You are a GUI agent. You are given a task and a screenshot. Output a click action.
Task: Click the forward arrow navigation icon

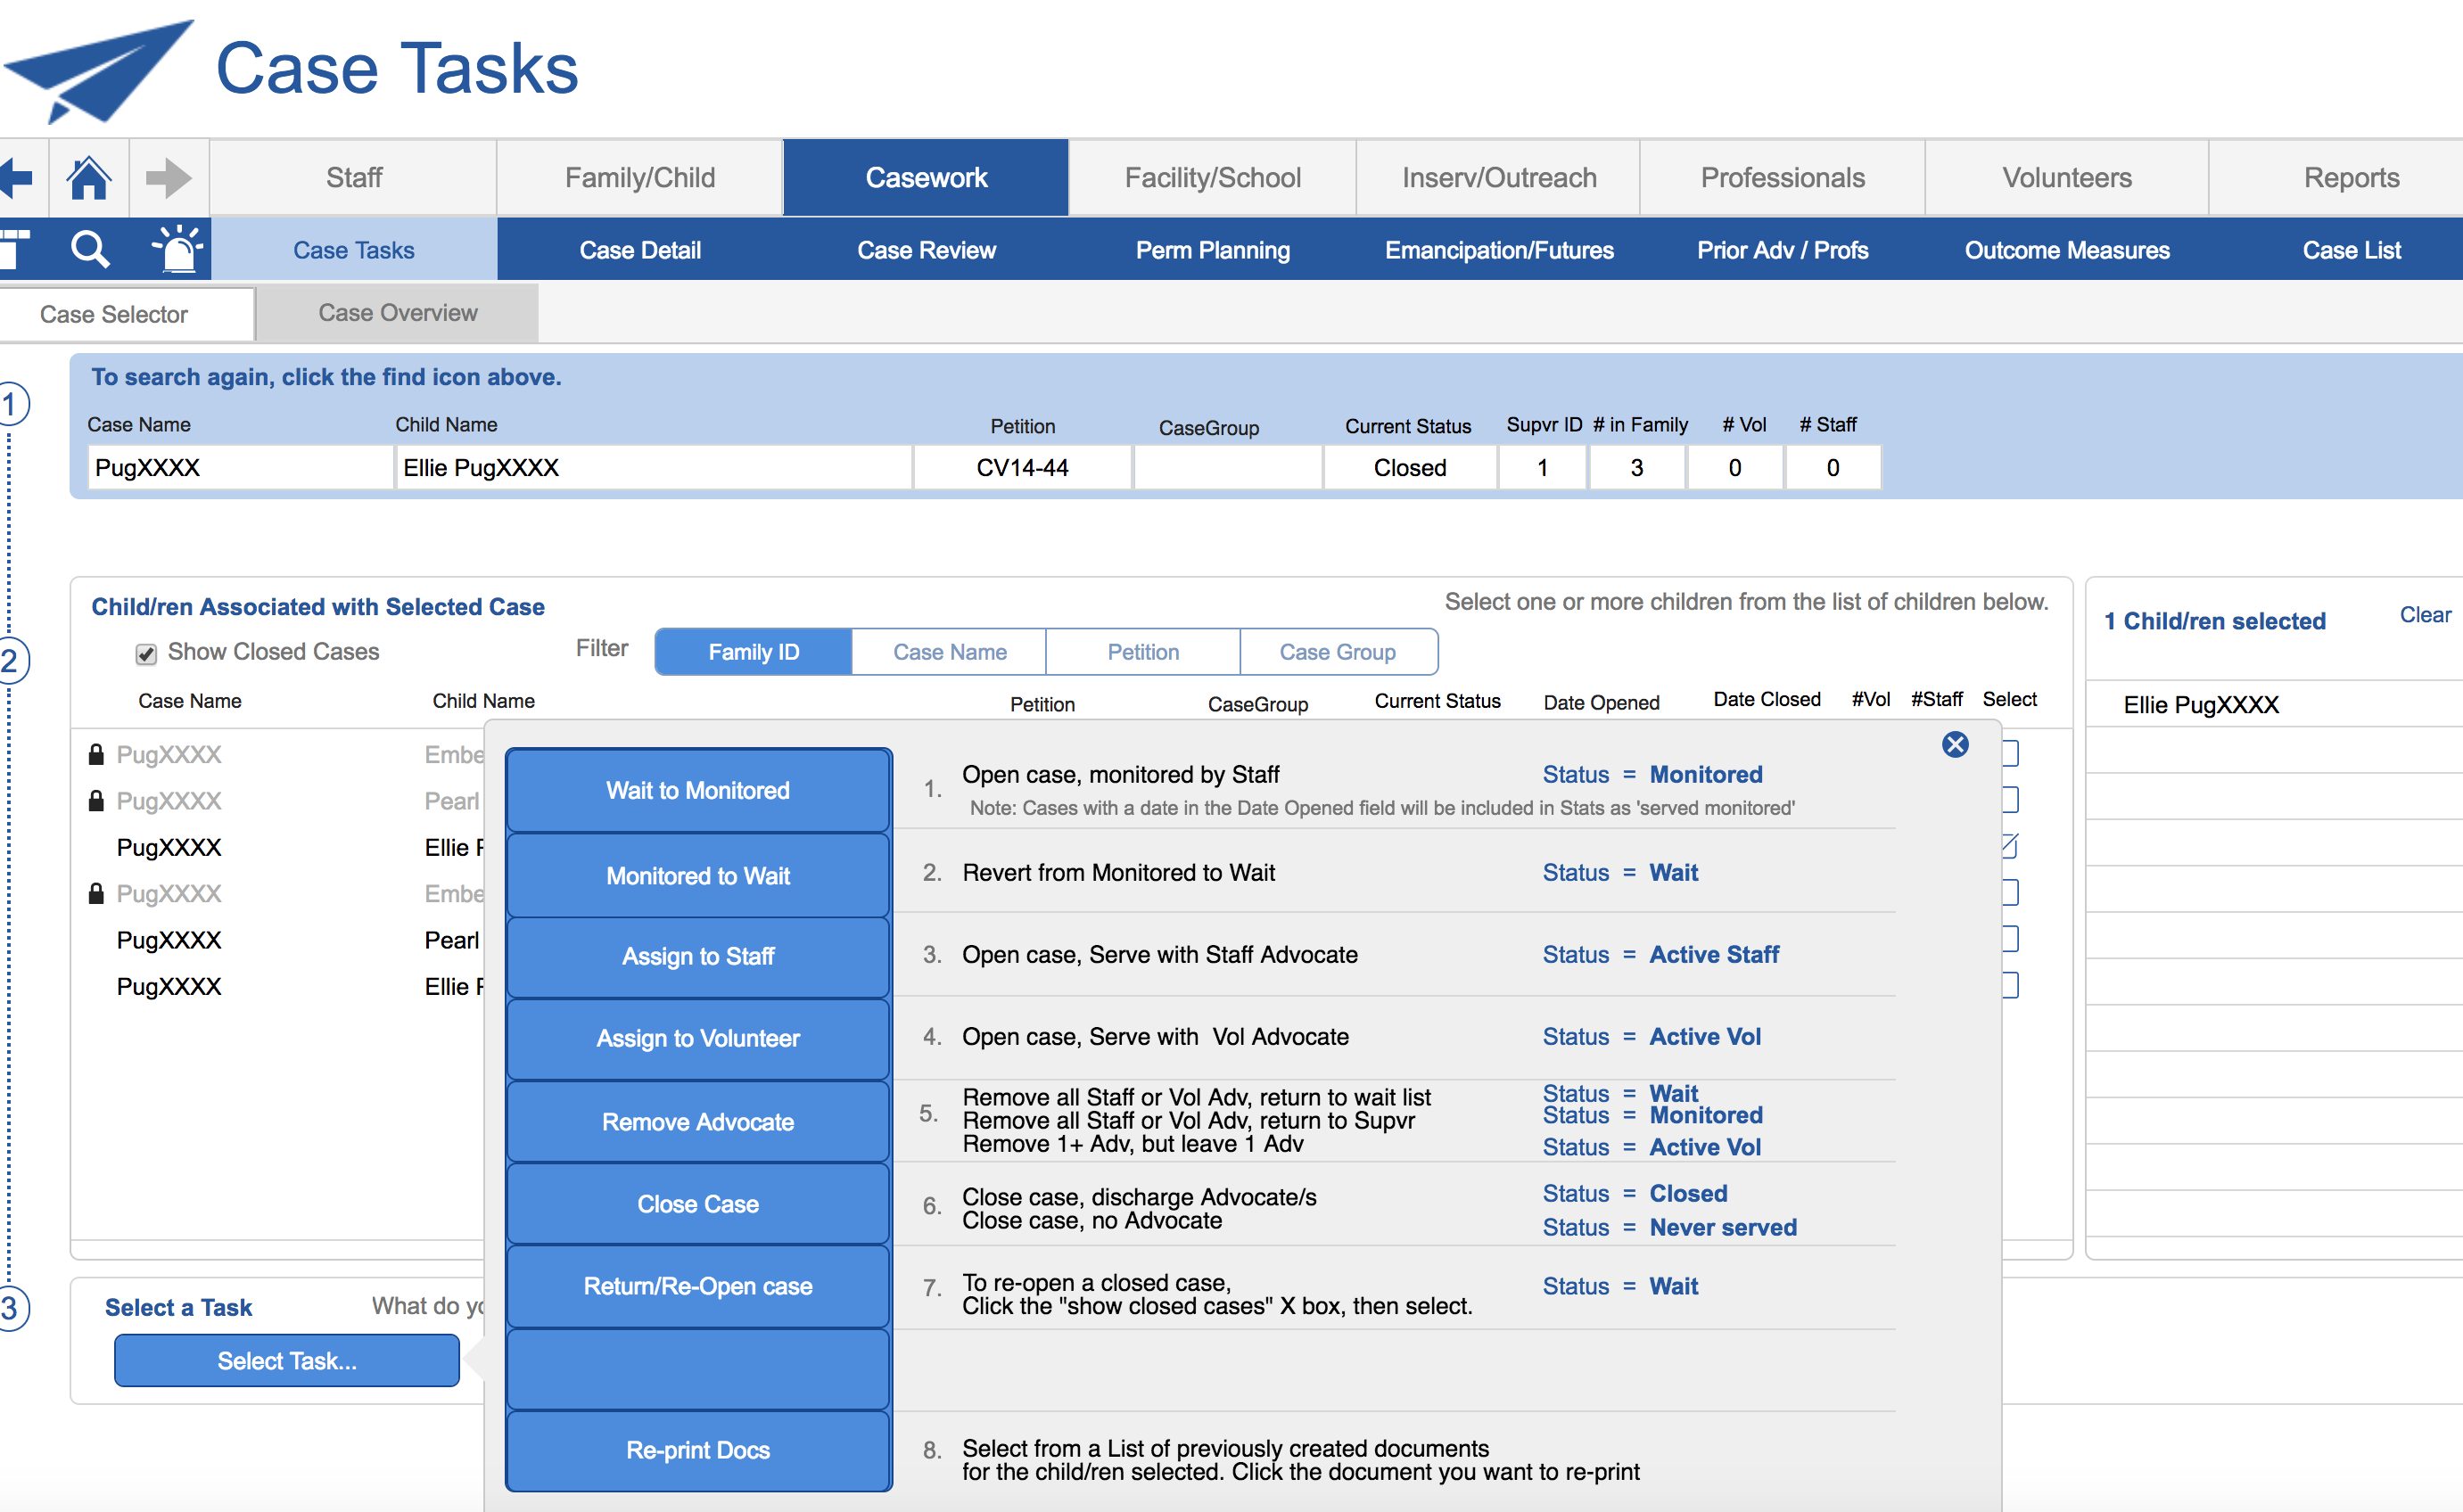click(x=168, y=178)
